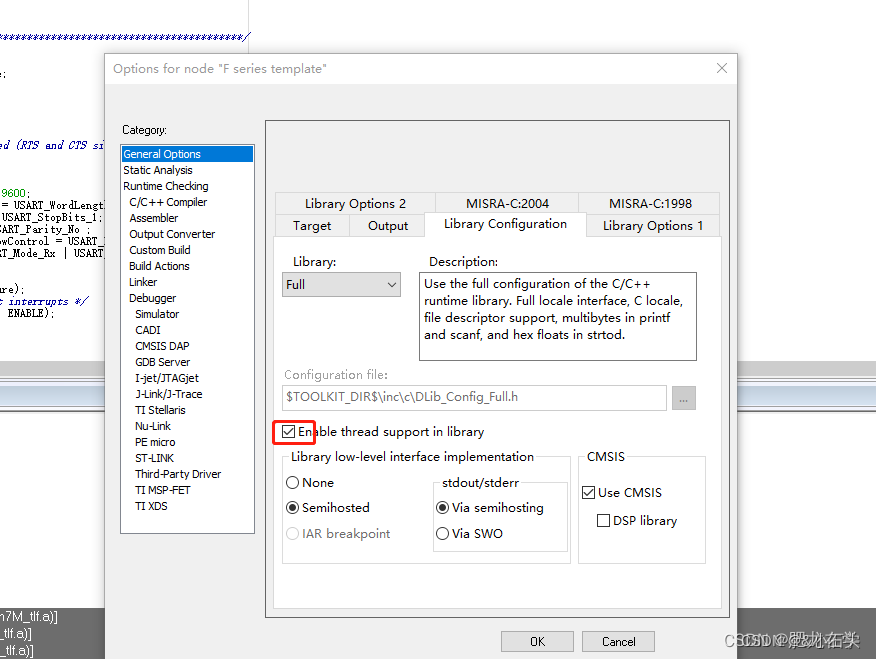Select Assembler in the category list
Screen dimensions: 876x659
154,218
